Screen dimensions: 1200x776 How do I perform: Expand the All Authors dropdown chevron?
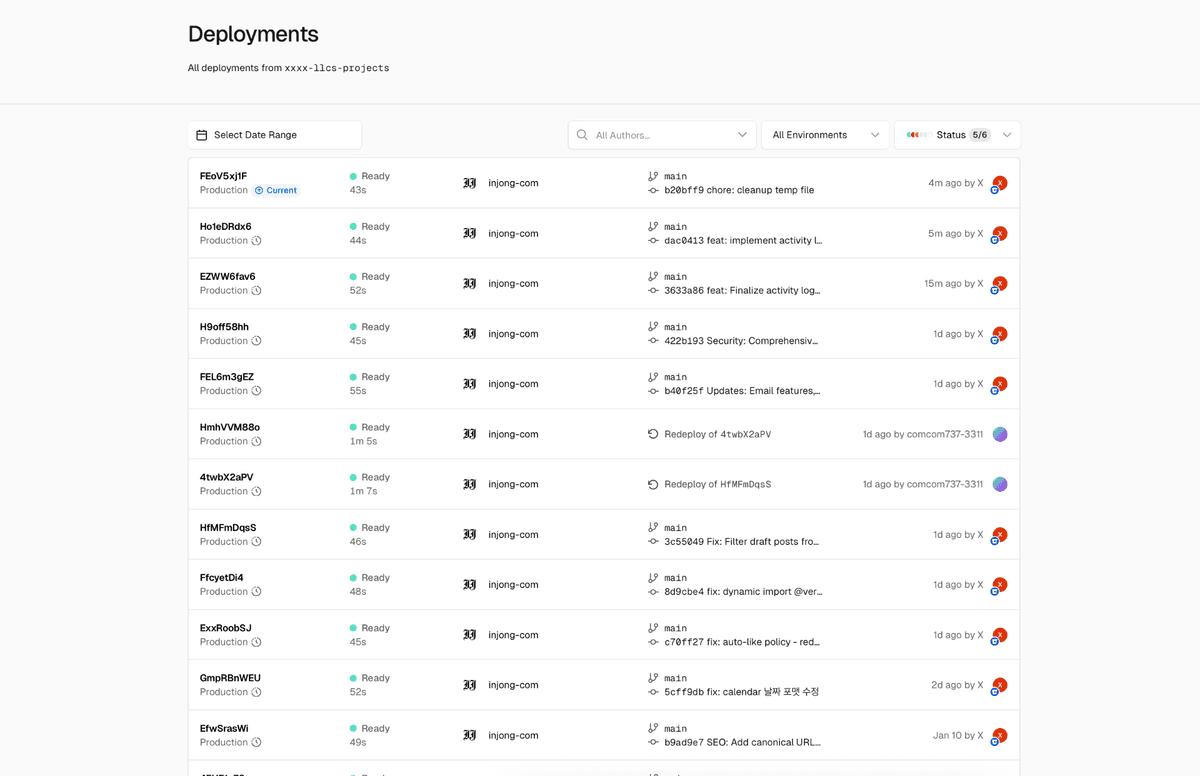pos(742,135)
